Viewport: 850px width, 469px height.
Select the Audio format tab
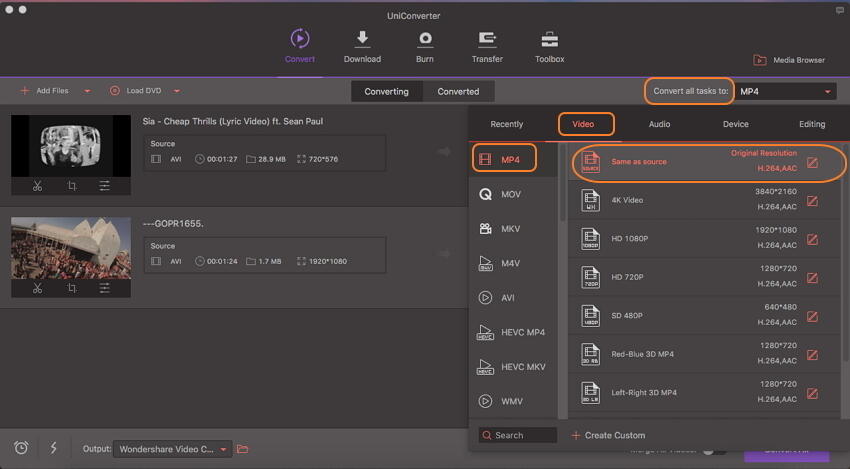pyautogui.click(x=659, y=124)
